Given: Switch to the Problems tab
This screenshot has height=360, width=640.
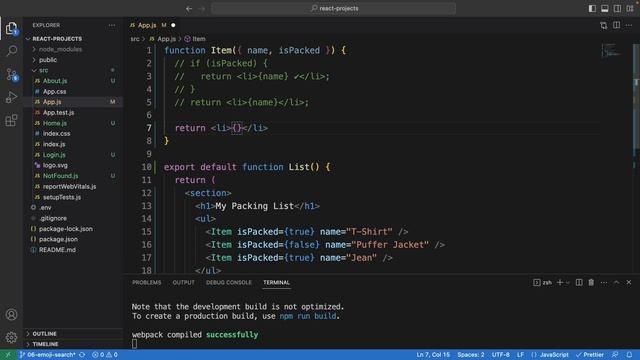Looking at the screenshot, I should pyautogui.click(x=147, y=282).
